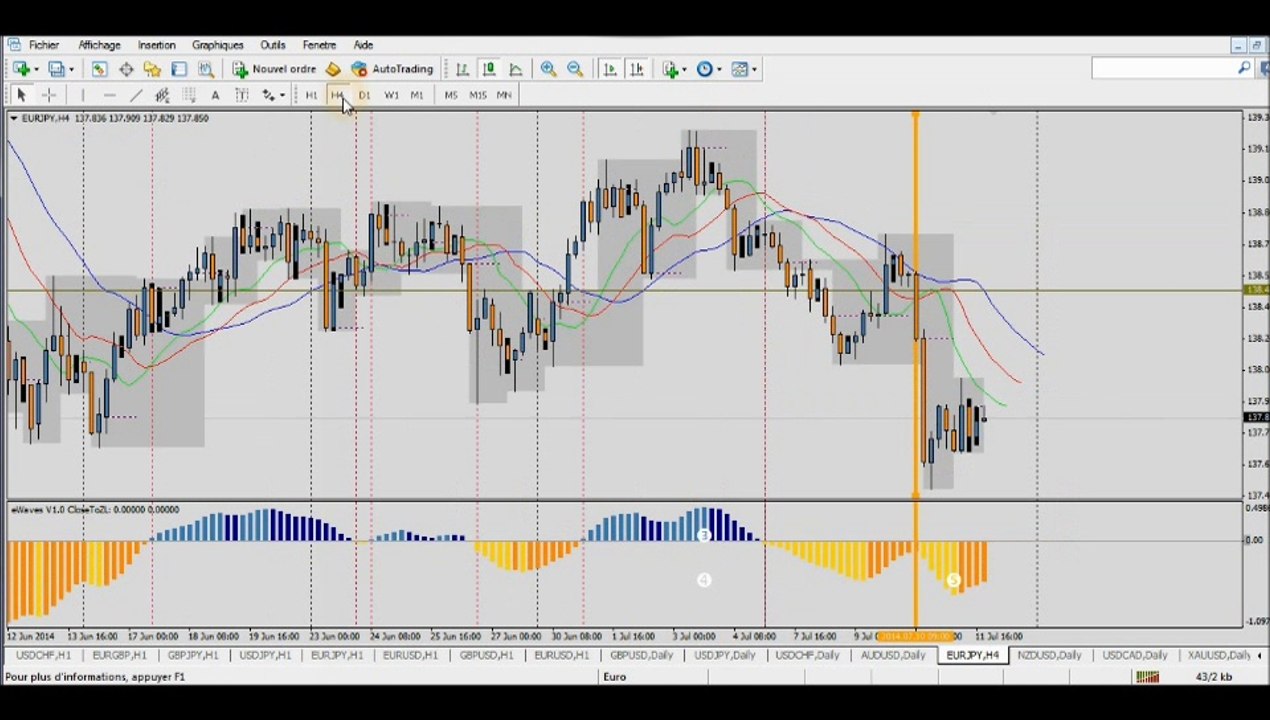Expand the templates dropdown arrow
The image size is (1270, 720).
pos(754,70)
